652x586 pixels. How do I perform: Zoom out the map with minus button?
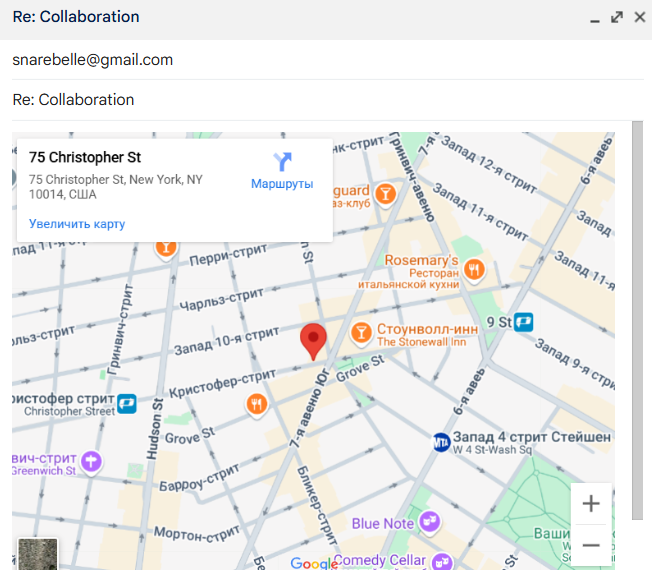[591, 545]
